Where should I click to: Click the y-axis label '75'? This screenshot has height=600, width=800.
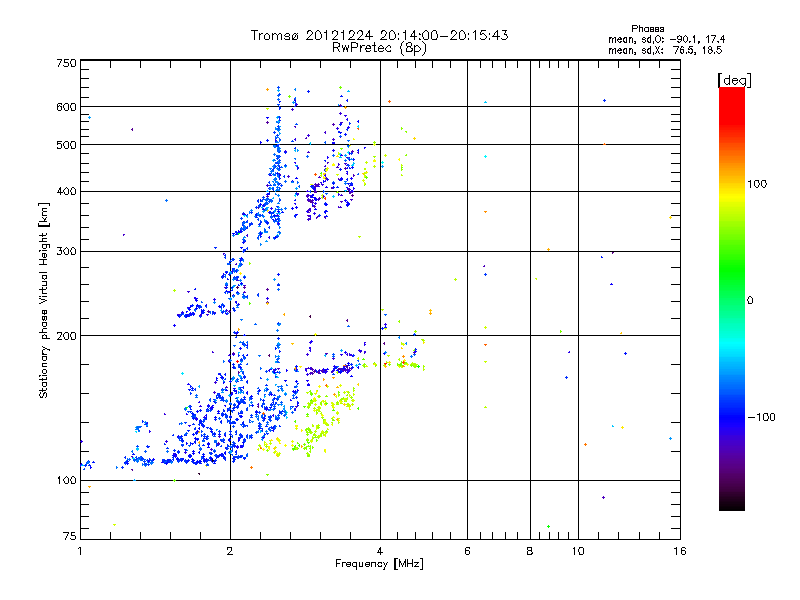(x=70, y=536)
